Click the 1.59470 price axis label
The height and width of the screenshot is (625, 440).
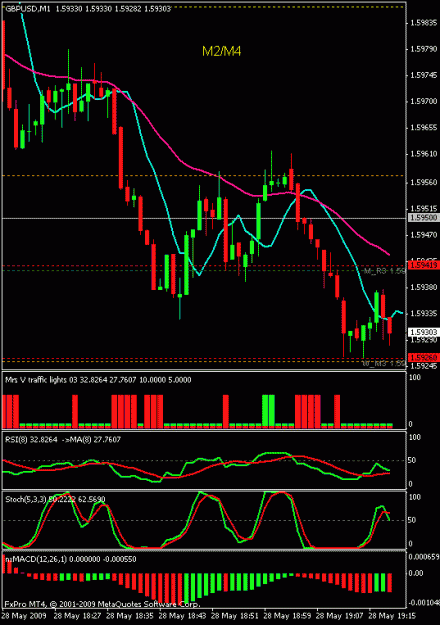(424, 235)
